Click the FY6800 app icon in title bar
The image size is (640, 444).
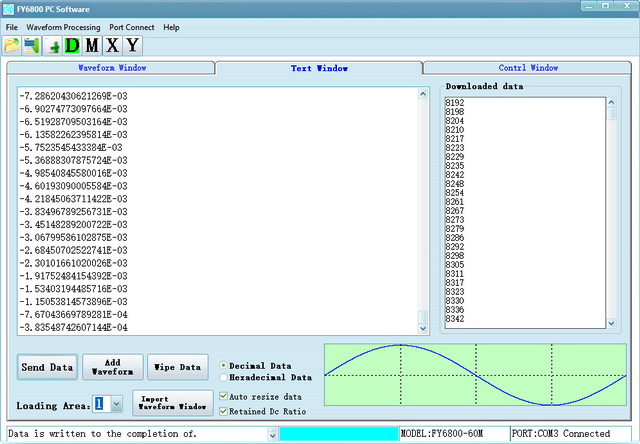[8, 9]
